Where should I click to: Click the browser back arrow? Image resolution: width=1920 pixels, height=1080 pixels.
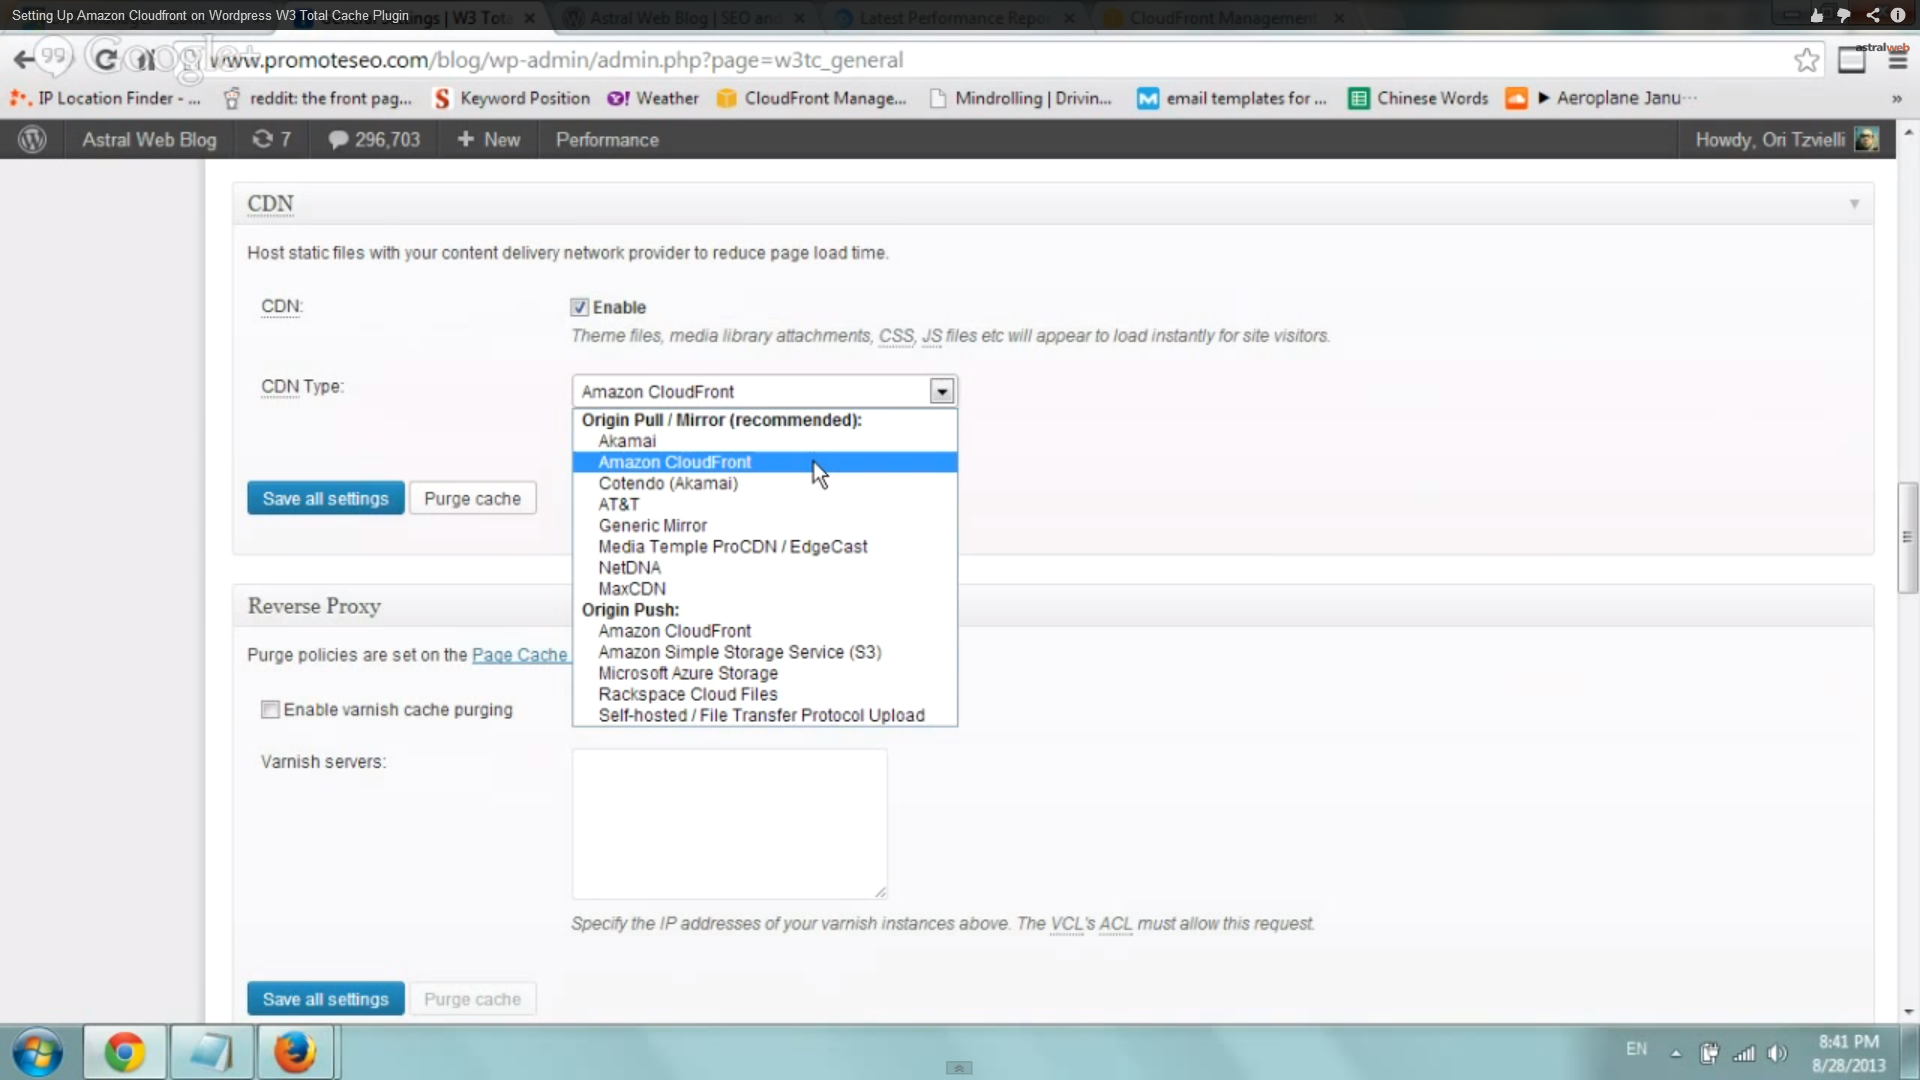(24, 60)
